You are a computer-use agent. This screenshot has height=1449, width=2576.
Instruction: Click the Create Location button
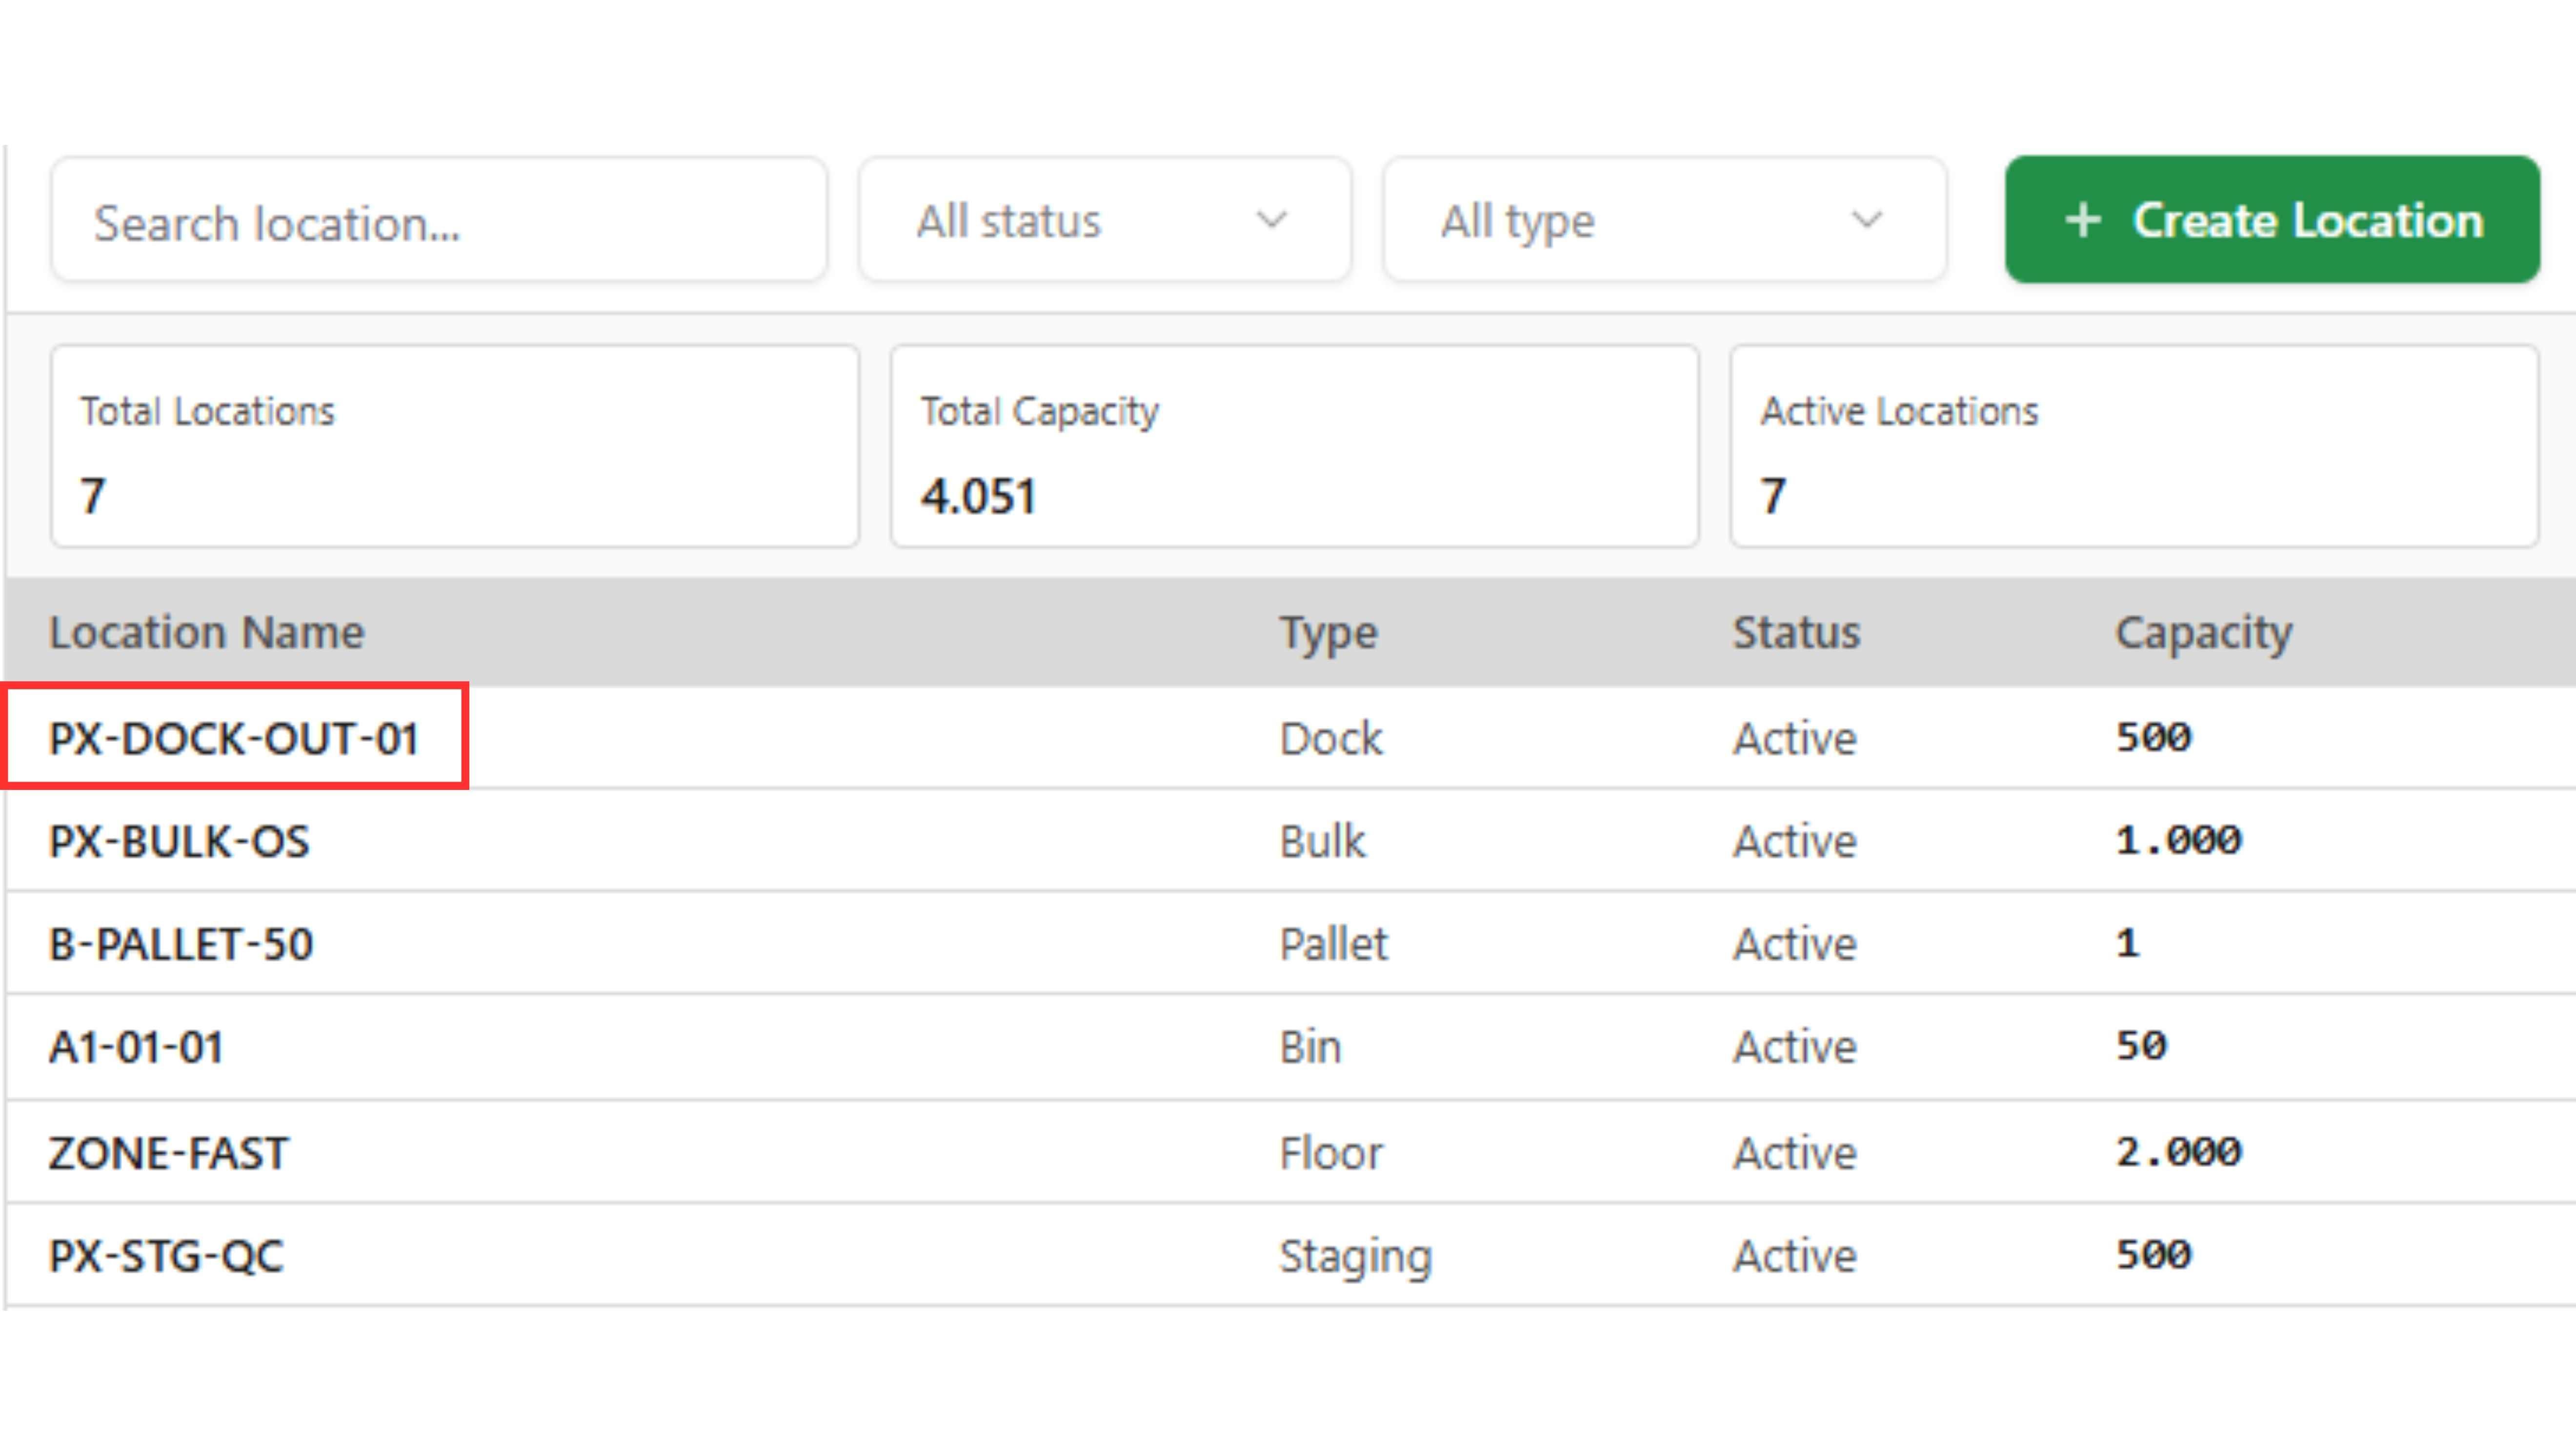2271,220
